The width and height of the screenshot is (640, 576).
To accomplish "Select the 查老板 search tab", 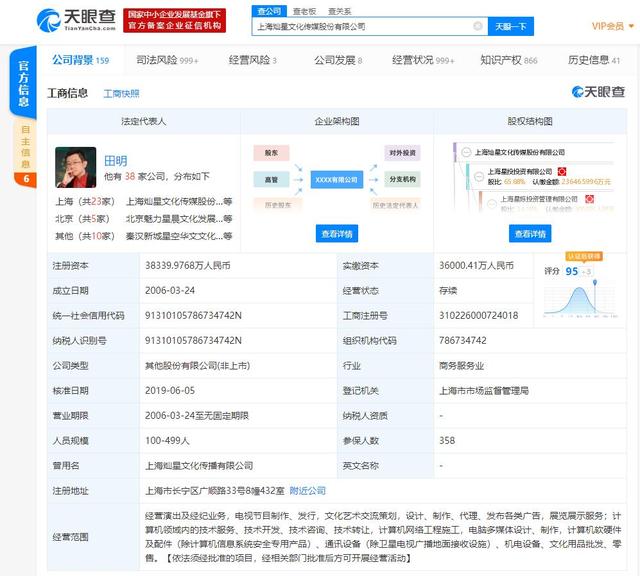I will 304,11.
